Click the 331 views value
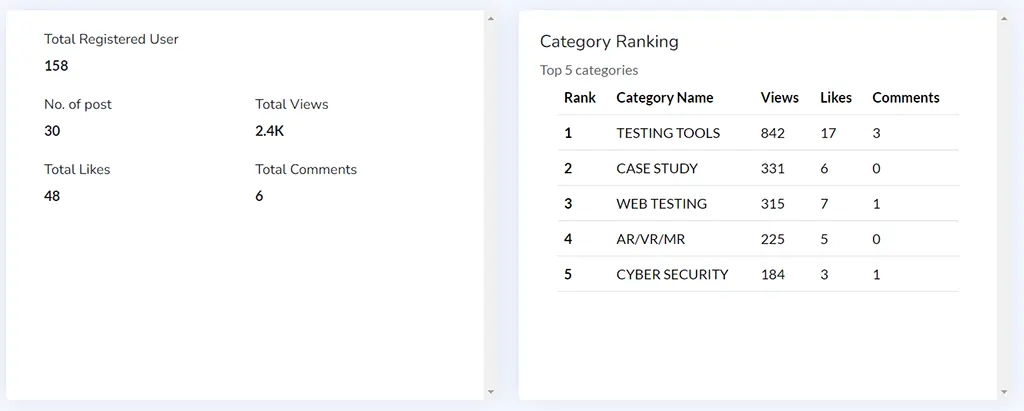This screenshot has height=411, width=1024. tap(773, 168)
